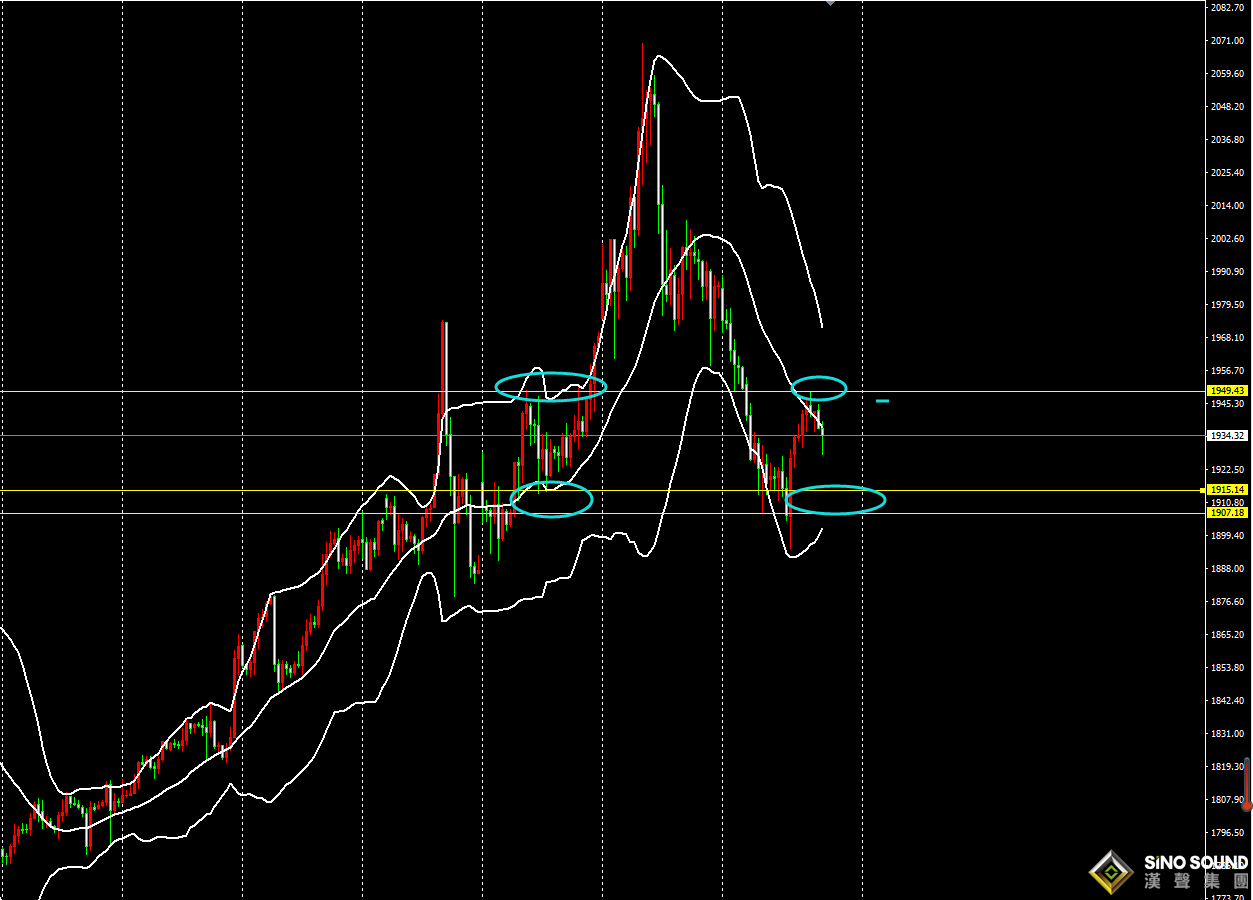
Task: Click the 2002.60 label on price scale
Action: pyautogui.click(x=1226, y=239)
